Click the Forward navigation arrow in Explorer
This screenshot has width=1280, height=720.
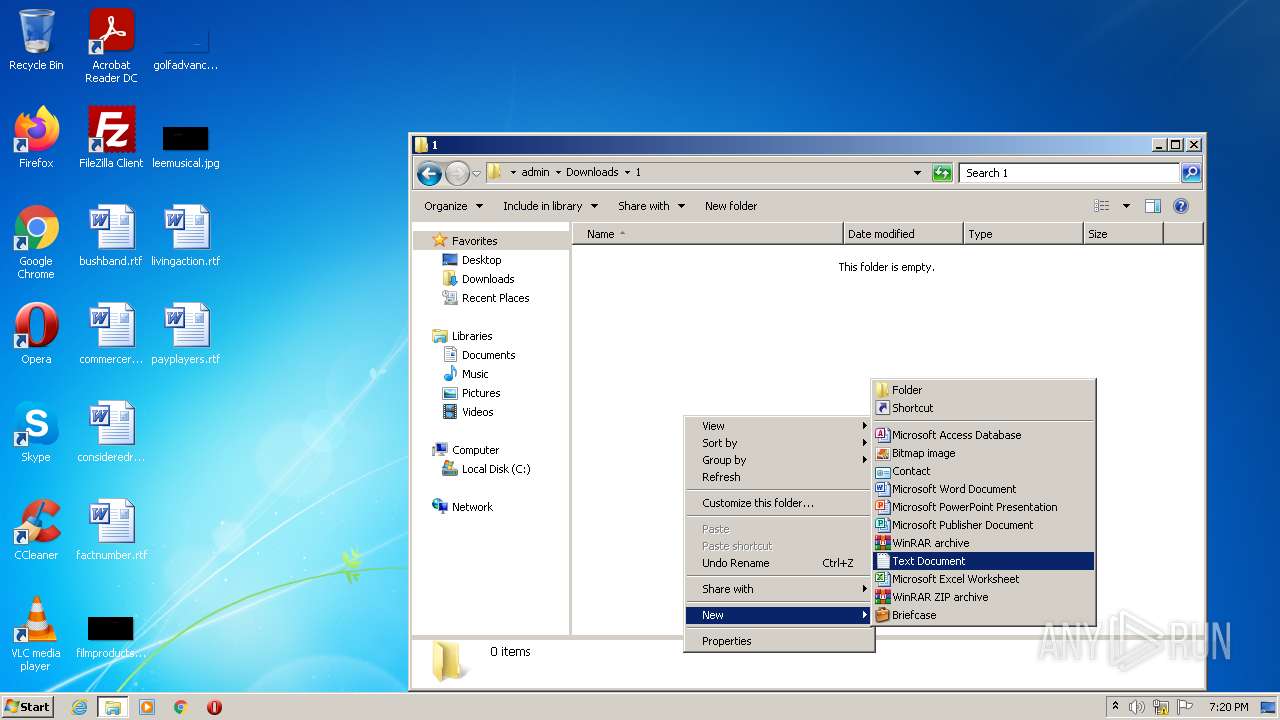(x=457, y=173)
